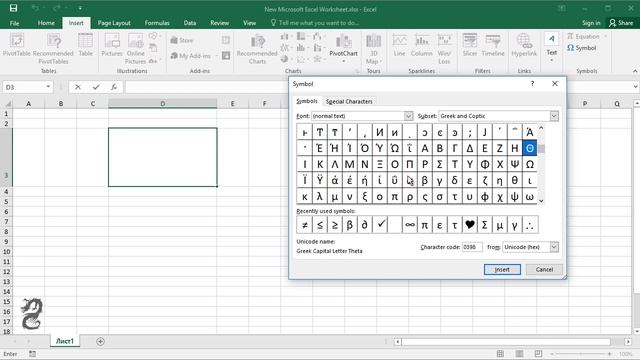Expand the formula bar
The image size is (640, 360).
click(635, 87)
